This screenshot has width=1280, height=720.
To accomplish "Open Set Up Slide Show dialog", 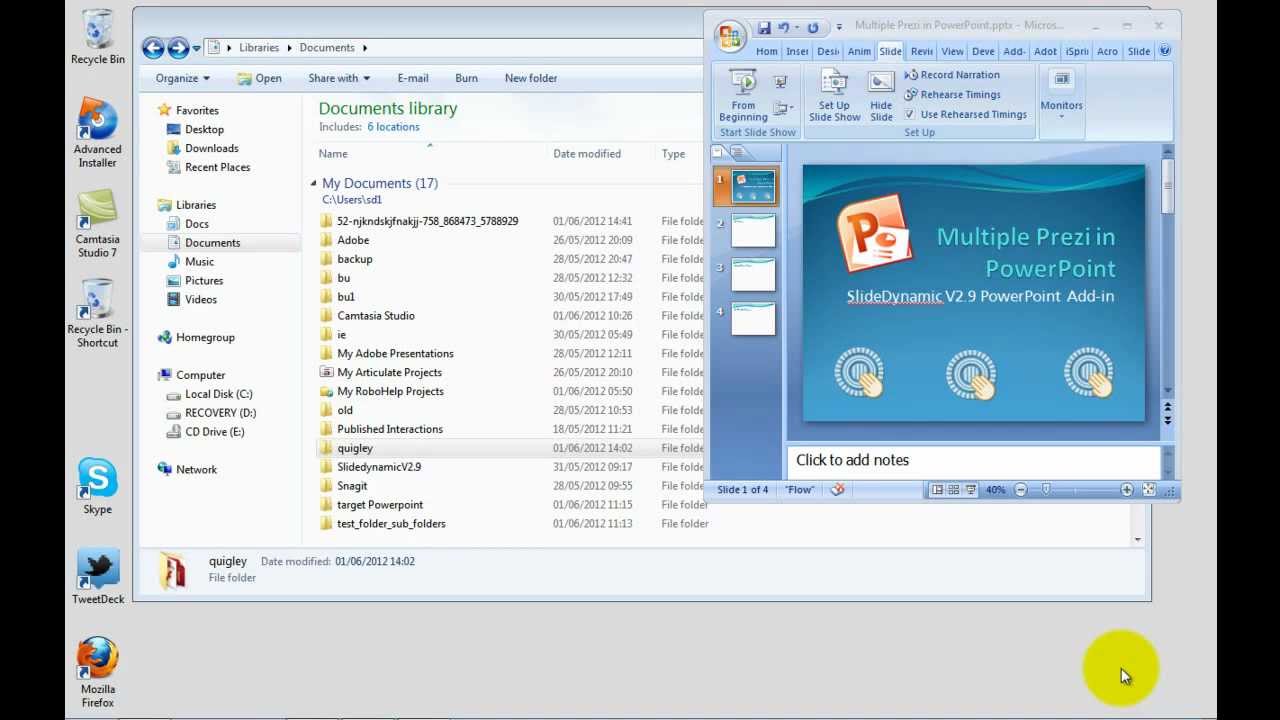I will pyautogui.click(x=834, y=96).
